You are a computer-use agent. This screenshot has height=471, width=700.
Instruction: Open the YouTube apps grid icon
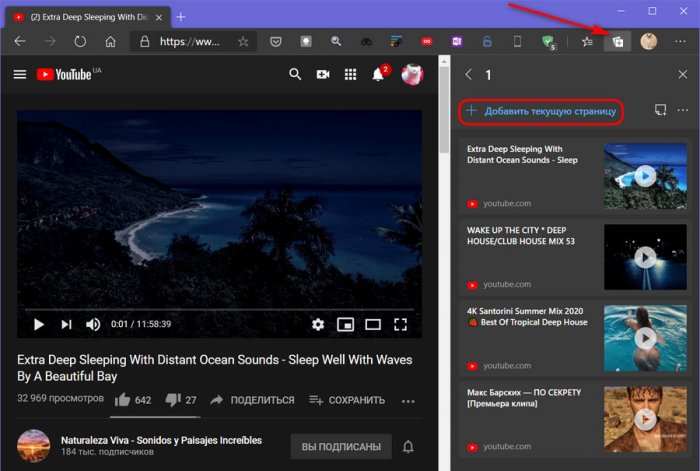pyautogui.click(x=350, y=75)
